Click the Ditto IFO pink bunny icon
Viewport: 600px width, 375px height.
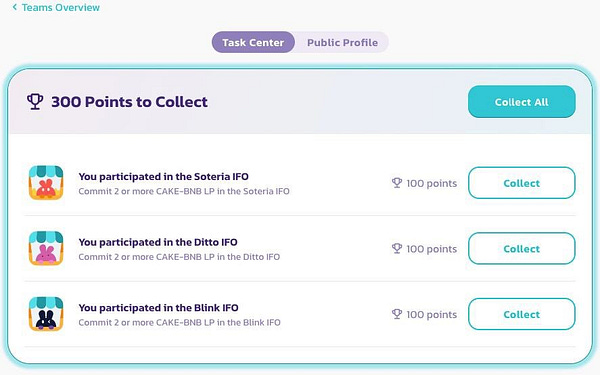(46, 248)
